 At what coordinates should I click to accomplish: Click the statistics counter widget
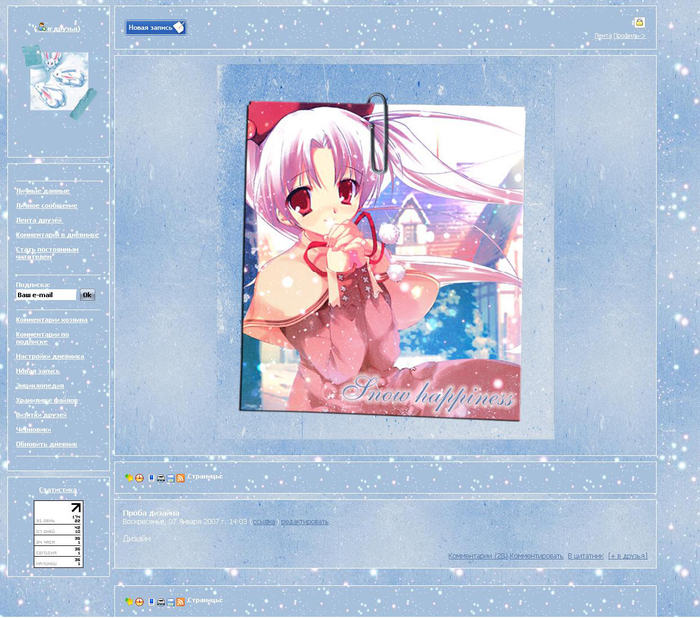point(58,534)
